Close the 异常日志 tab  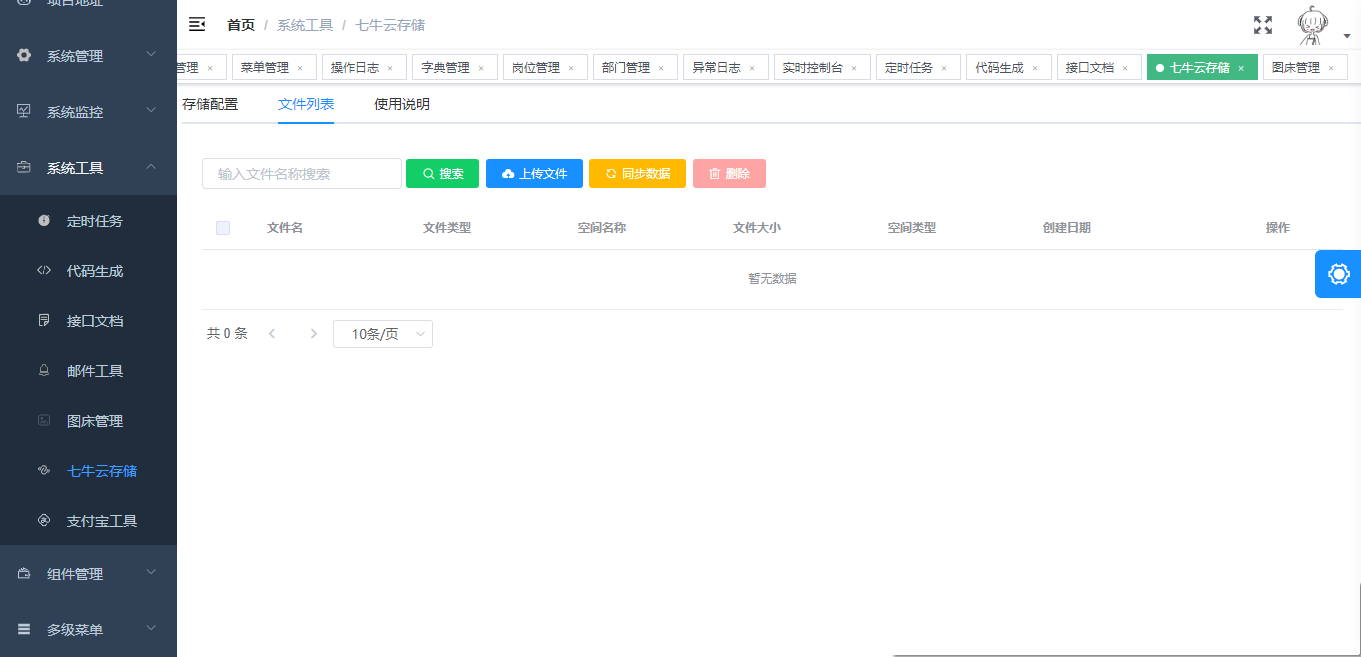[x=752, y=68]
